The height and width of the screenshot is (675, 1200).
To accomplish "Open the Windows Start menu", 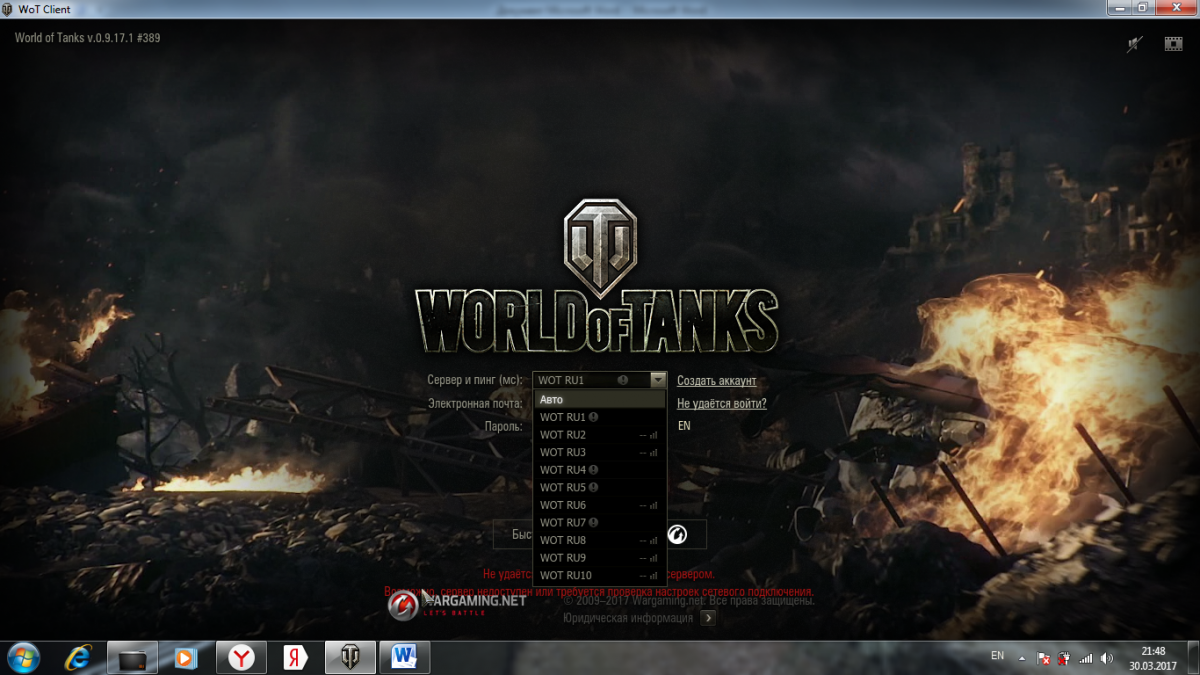I will (23, 657).
